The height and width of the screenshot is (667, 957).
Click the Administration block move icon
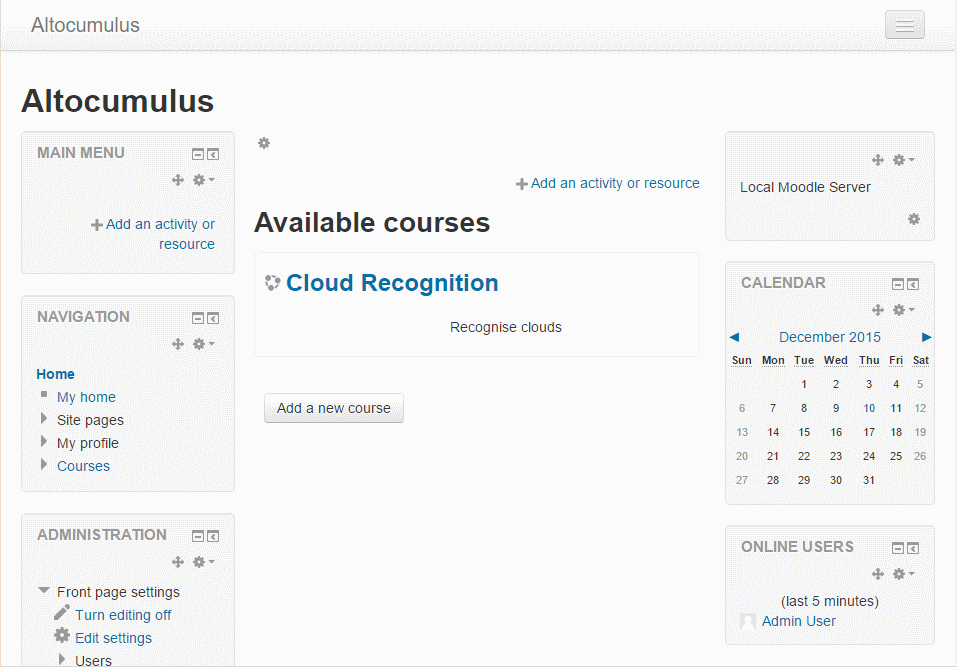178,562
